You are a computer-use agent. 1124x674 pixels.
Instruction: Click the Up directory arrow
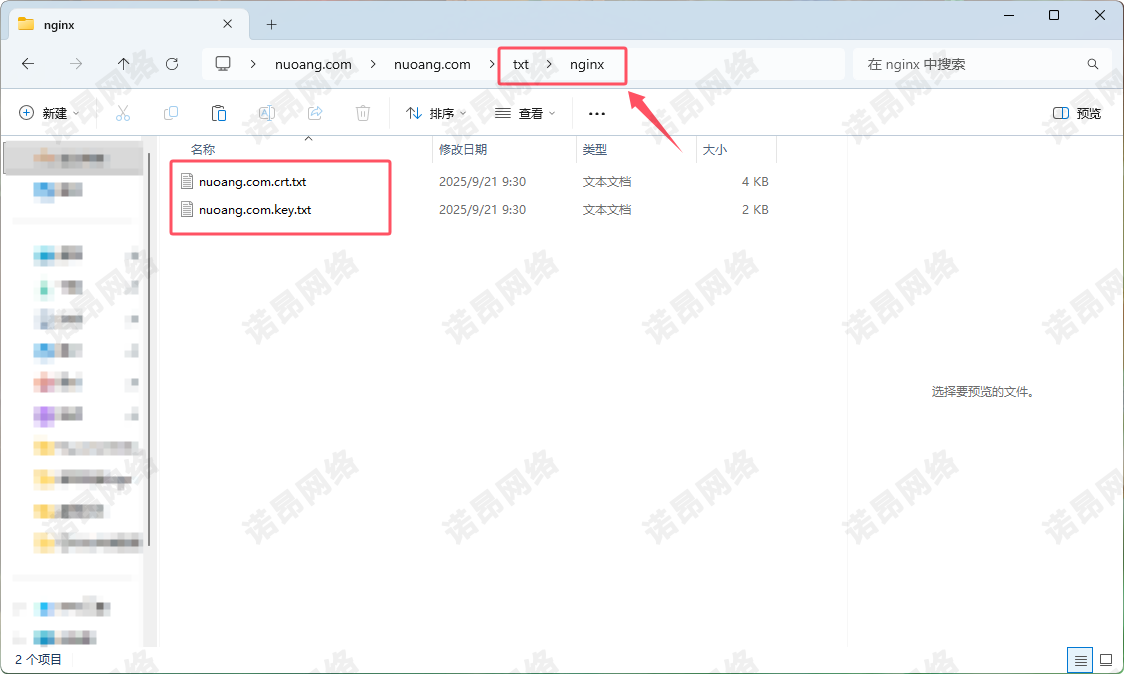coord(124,64)
